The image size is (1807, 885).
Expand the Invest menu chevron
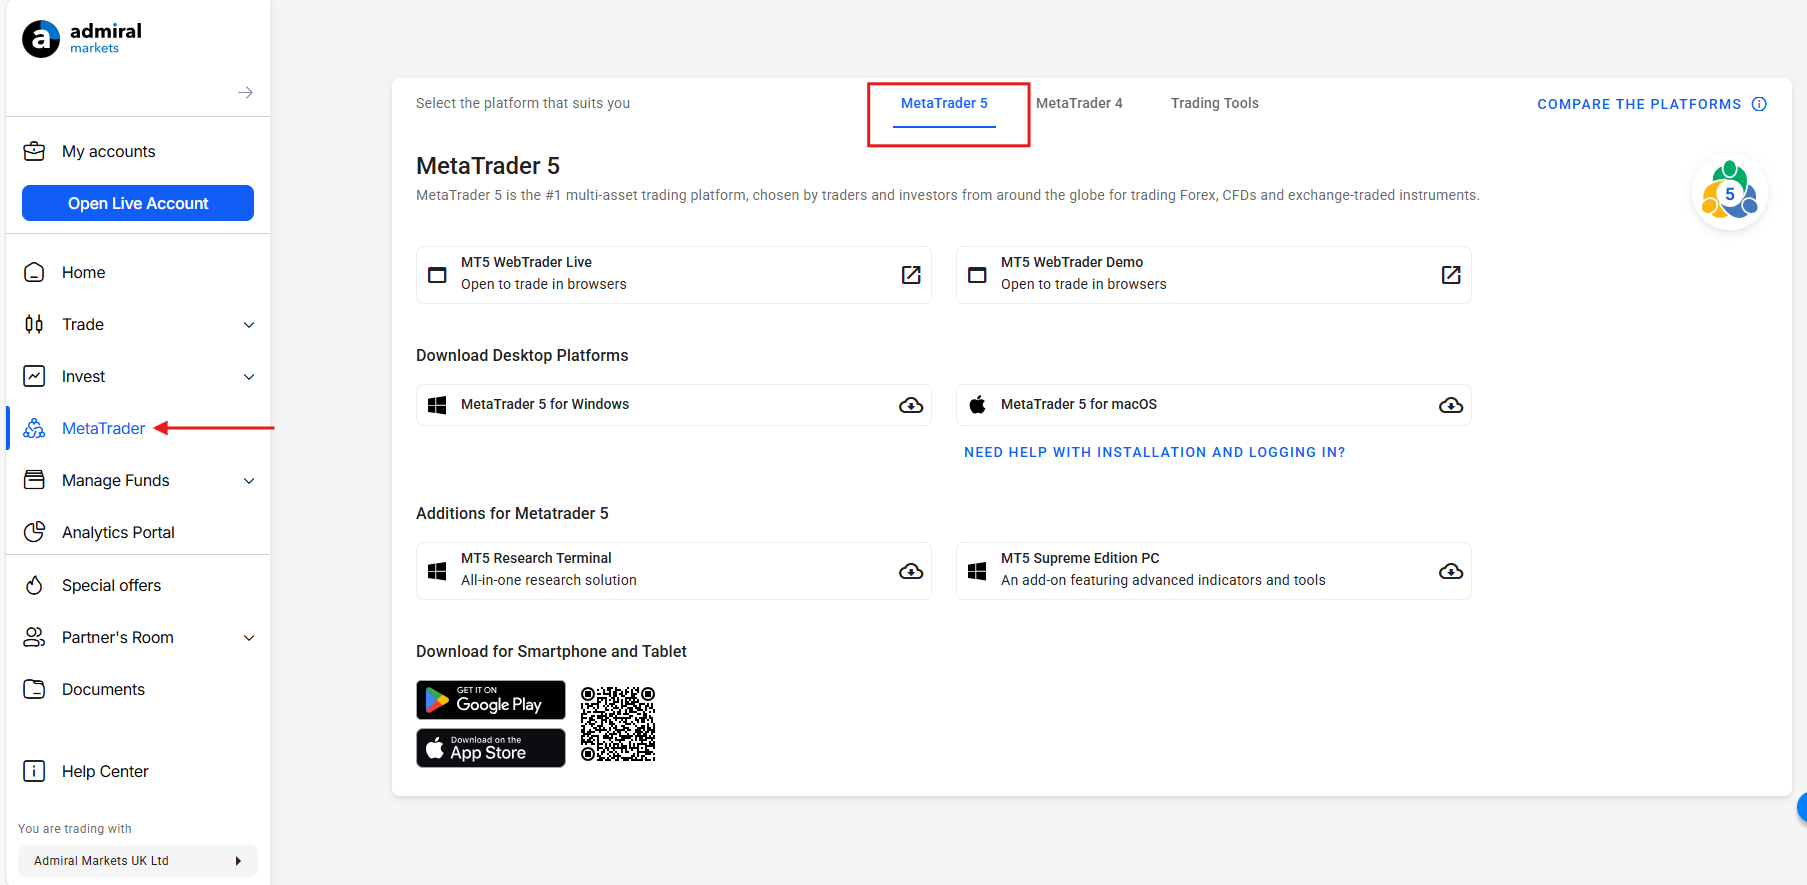tap(249, 377)
